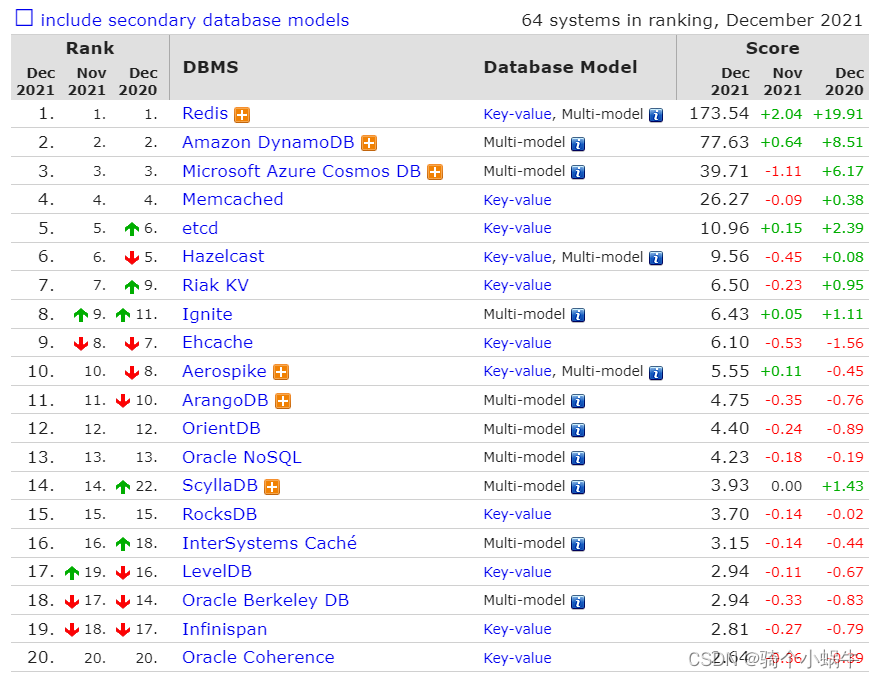875x678 pixels.
Task: Click the Database Model column header
Action: coord(560,67)
